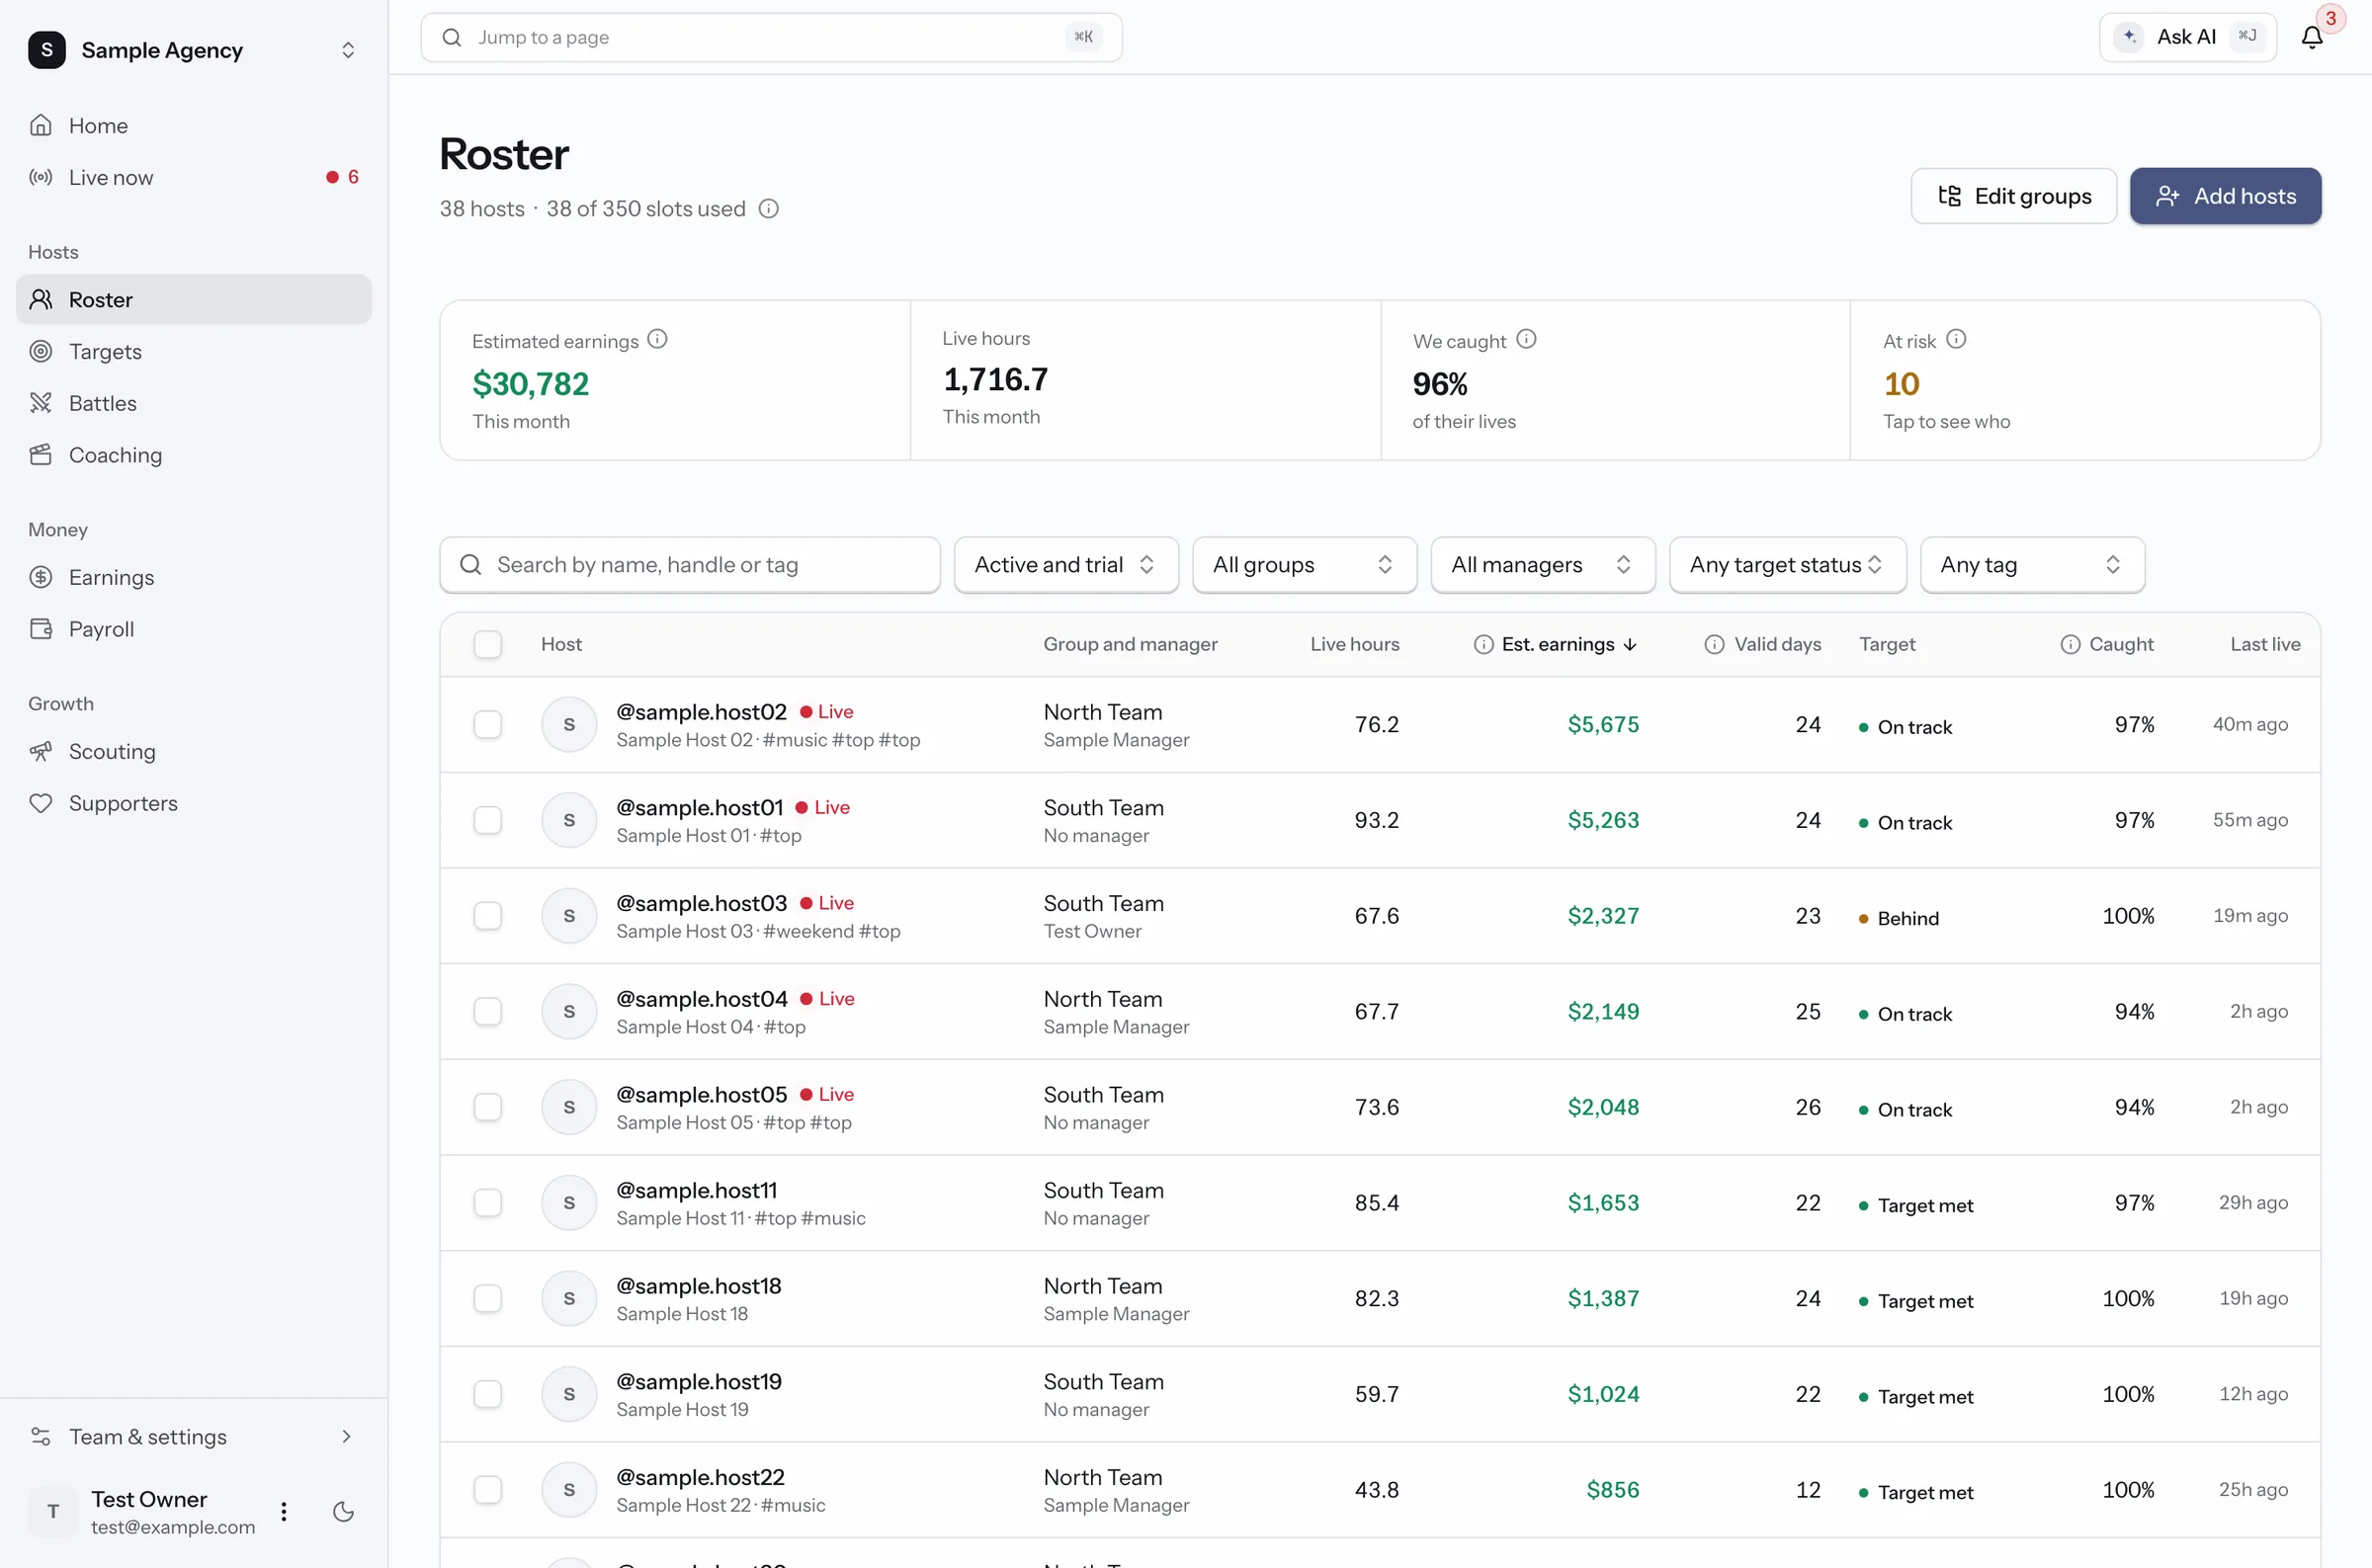Screen dimensions: 2372x1568
Task: Open Test Owner options menu dots
Action: tap(284, 1511)
